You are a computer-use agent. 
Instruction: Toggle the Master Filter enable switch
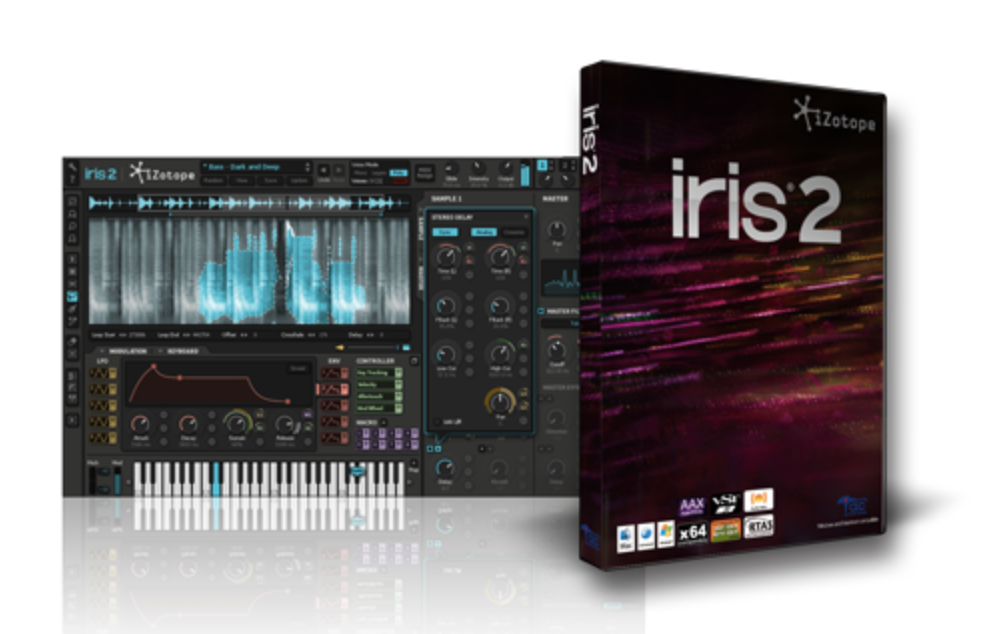541,311
